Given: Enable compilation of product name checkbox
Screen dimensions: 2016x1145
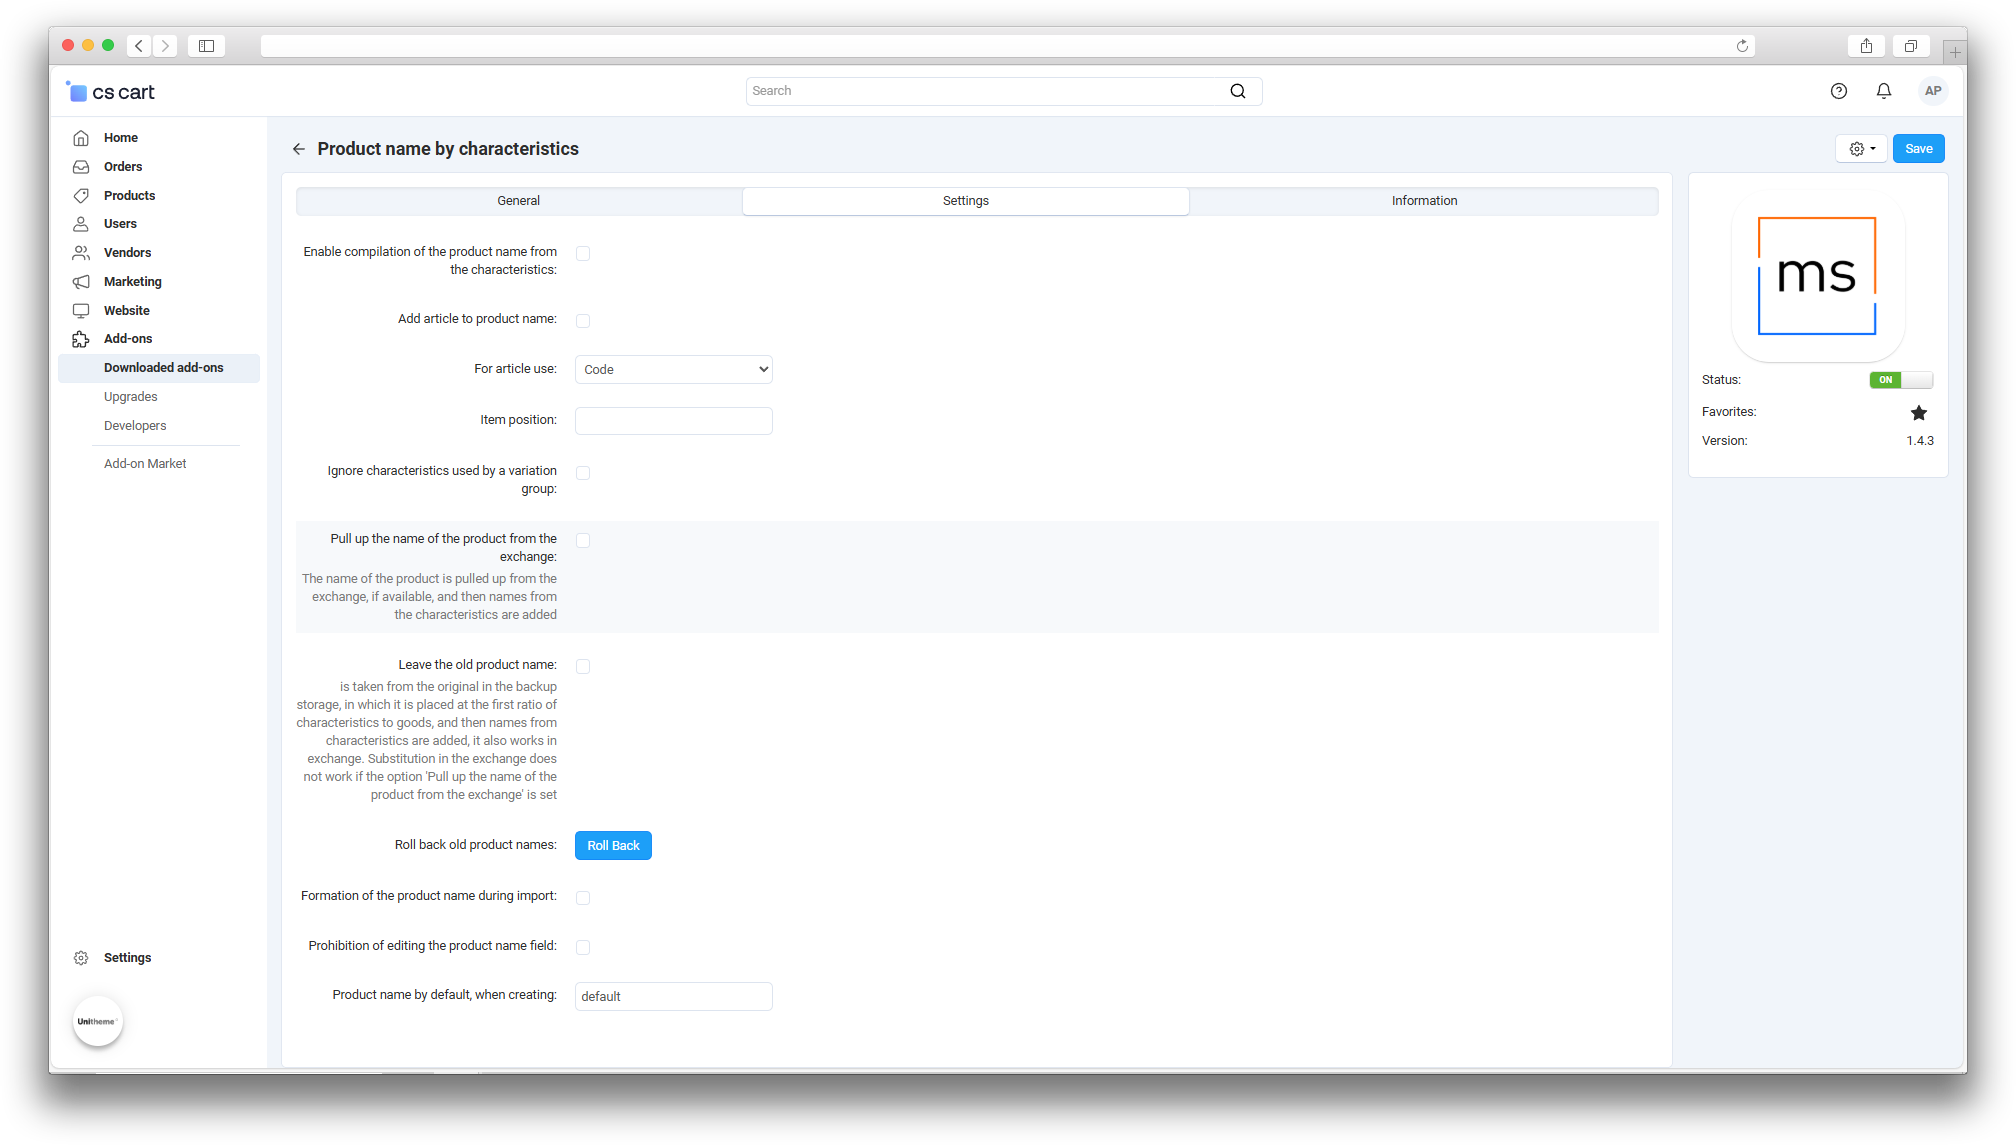Looking at the screenshot, I should coord(583,254).
